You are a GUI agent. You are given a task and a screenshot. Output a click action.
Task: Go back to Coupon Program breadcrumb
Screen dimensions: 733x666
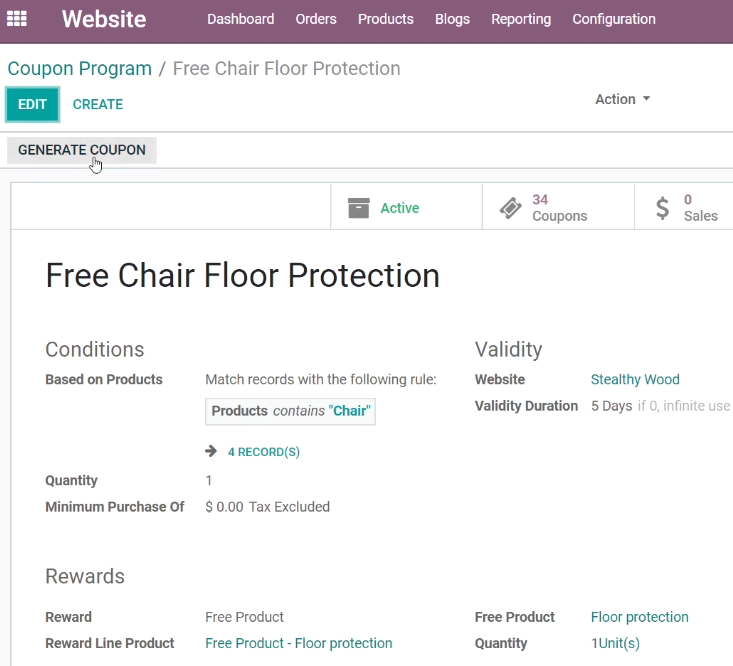coord(79,69)
